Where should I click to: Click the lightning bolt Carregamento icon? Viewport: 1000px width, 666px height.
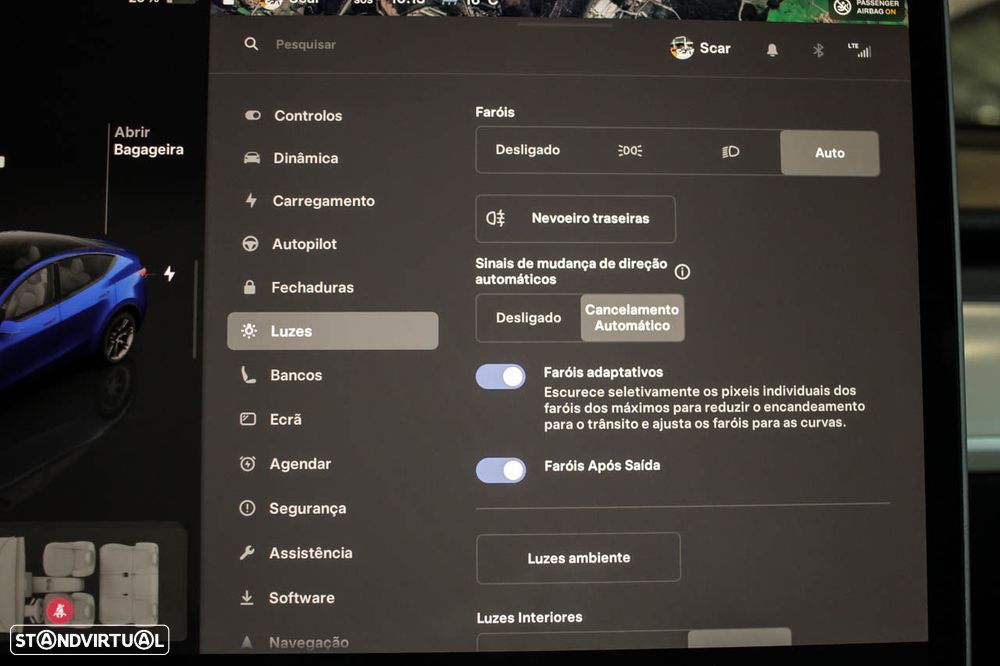pos(251,200)
